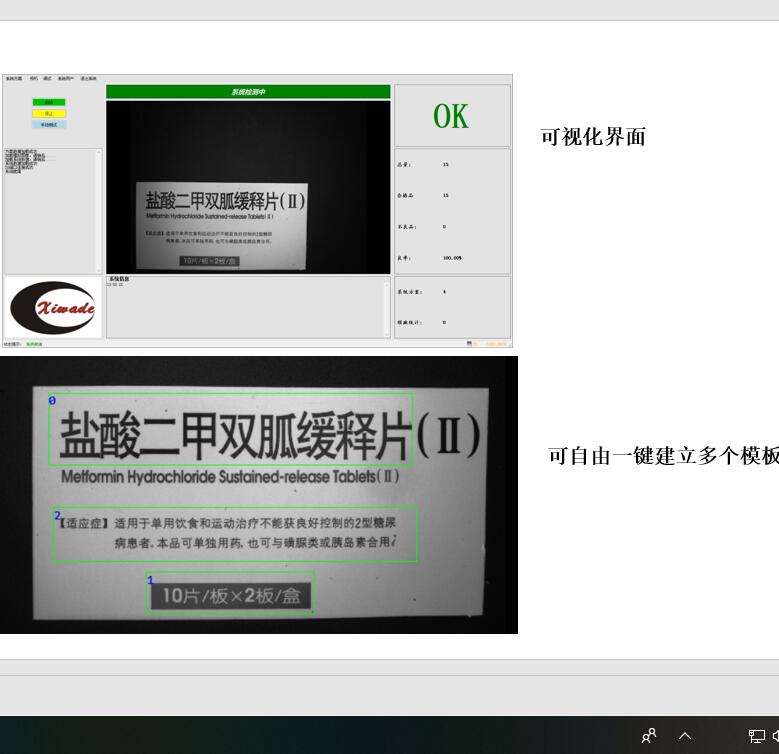Click the light blue manual mode button
The width and height of the screenshot is (779, 754).
click(x=48, y=125)
